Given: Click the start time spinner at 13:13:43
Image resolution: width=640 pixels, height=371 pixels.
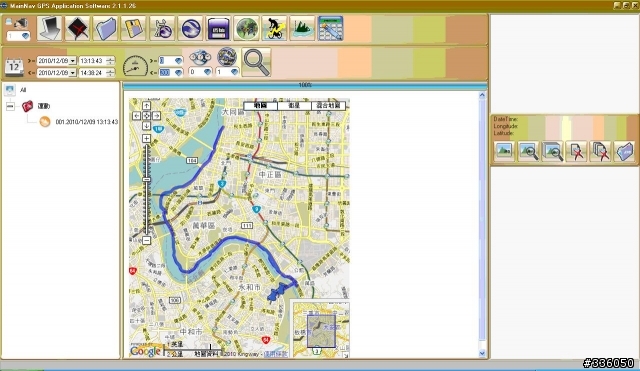Looking at the screenshot, I should click(x=111, y=61).
